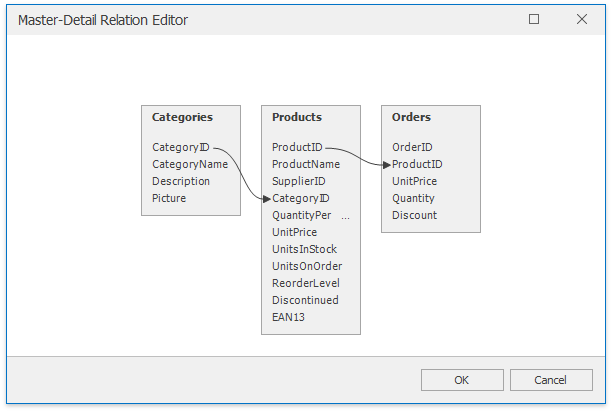Click the OK button

point(462,380)
